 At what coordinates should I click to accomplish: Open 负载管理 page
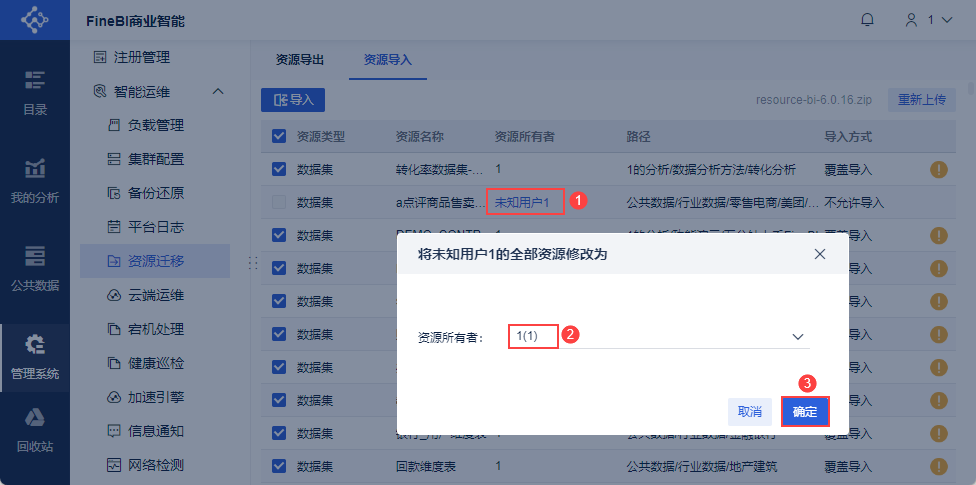tap(155, 125)
